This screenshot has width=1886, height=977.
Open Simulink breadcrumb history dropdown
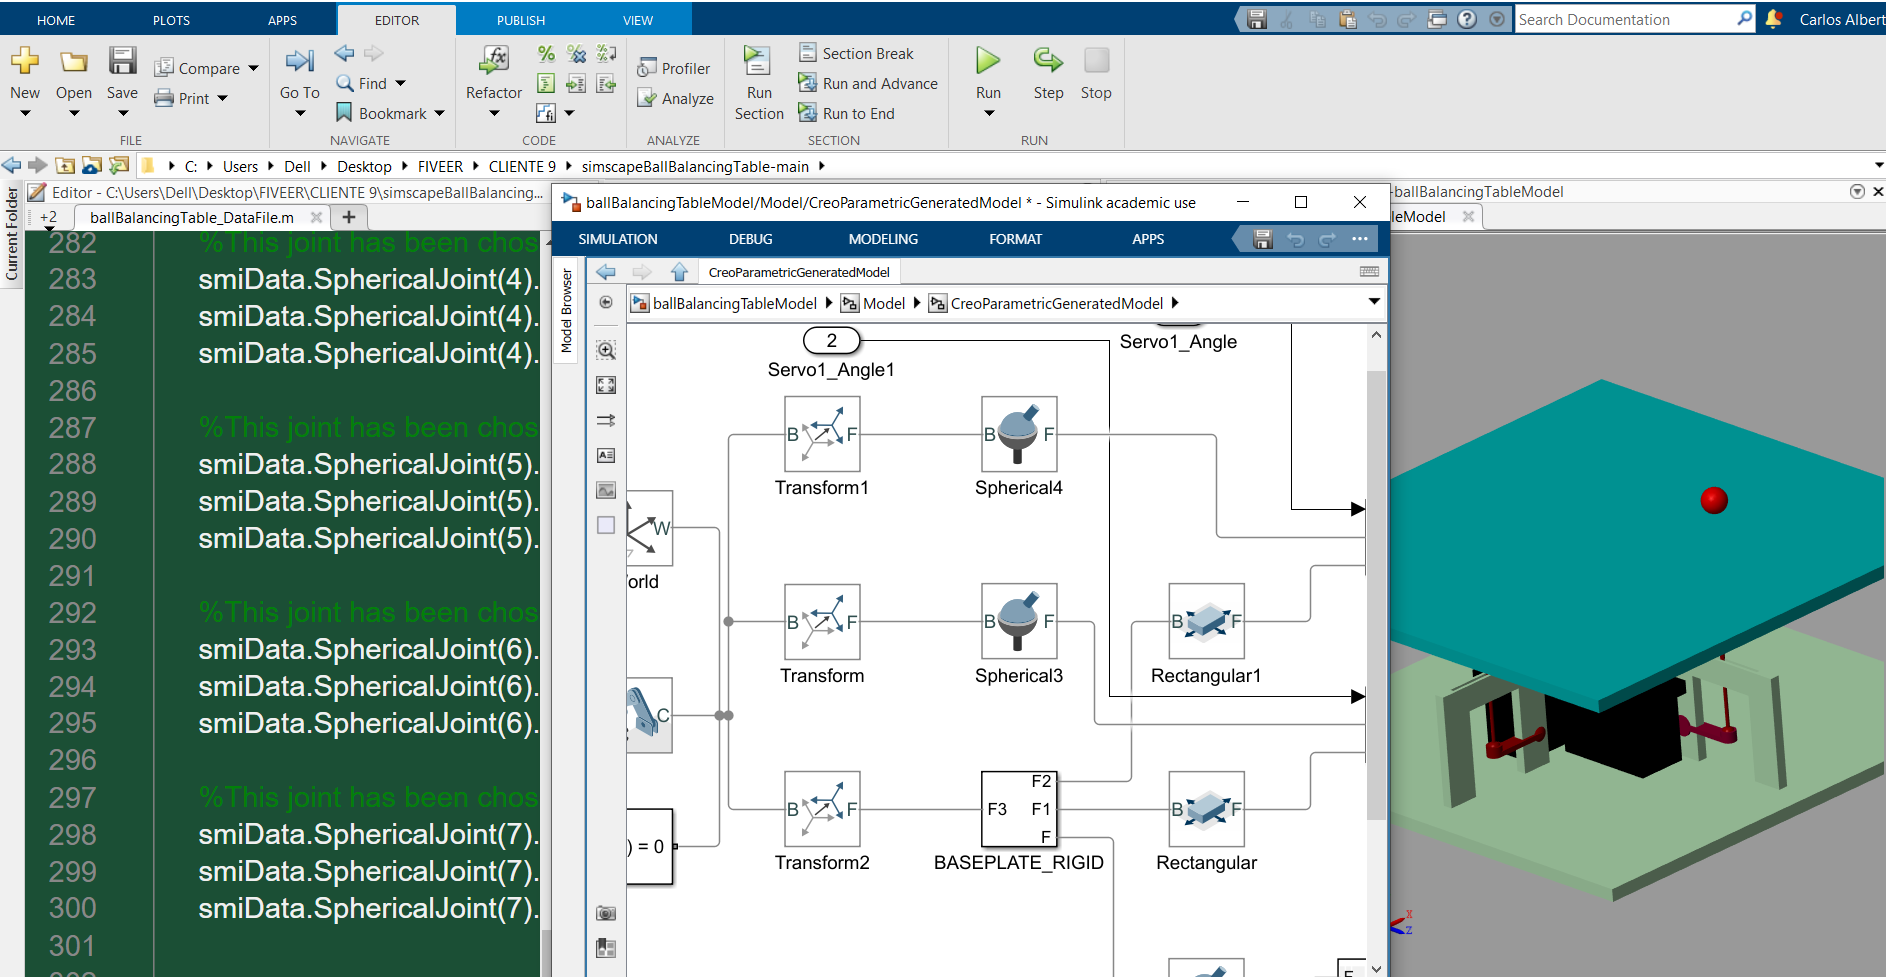point(1374,302)
